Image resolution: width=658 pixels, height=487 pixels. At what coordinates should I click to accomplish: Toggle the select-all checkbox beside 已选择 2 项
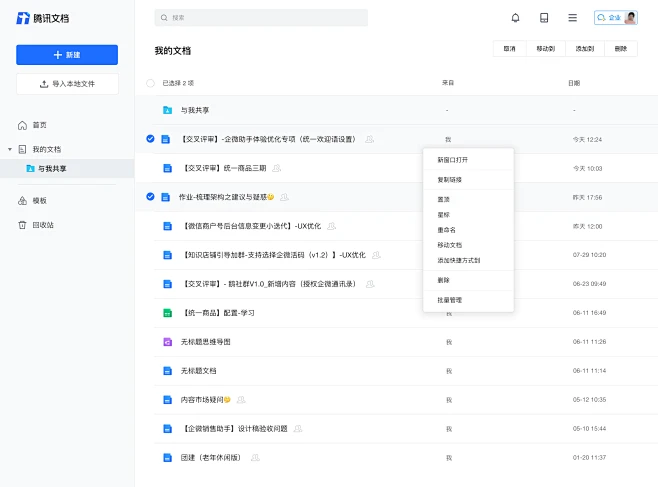click(151, 83)
